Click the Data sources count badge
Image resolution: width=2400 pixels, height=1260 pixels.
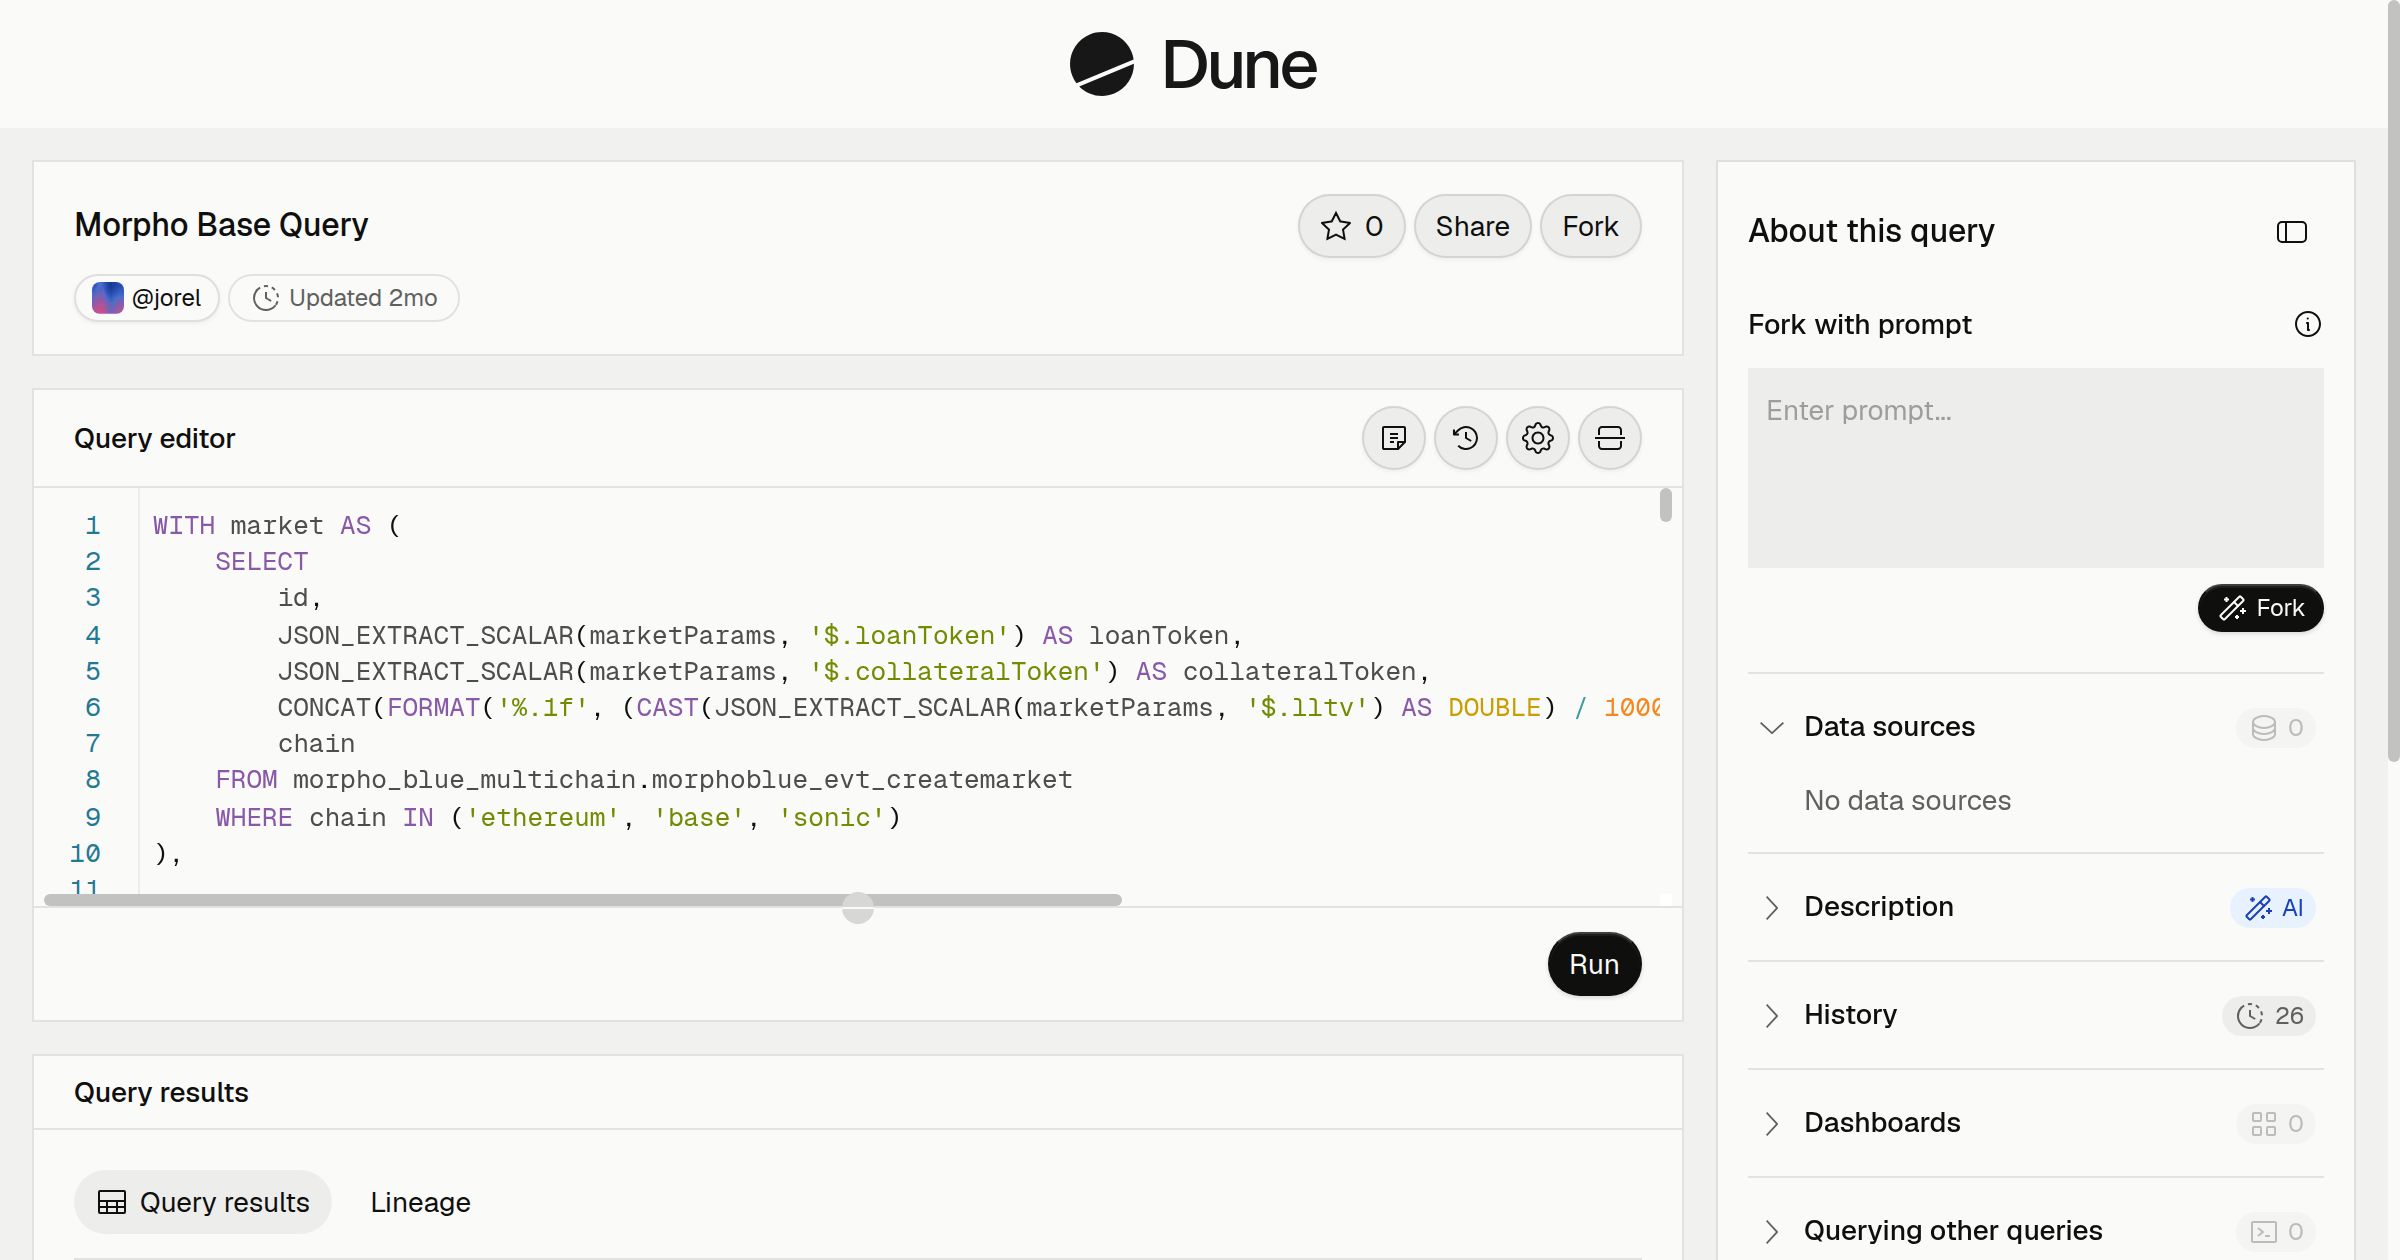click(2276, 727)
